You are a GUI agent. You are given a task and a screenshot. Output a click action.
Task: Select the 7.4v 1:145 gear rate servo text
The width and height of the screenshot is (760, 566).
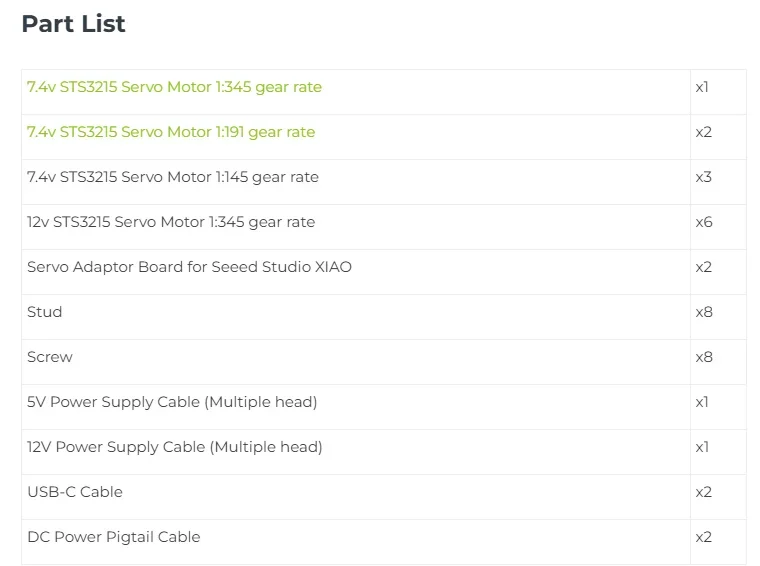click(x=173, y=177)
